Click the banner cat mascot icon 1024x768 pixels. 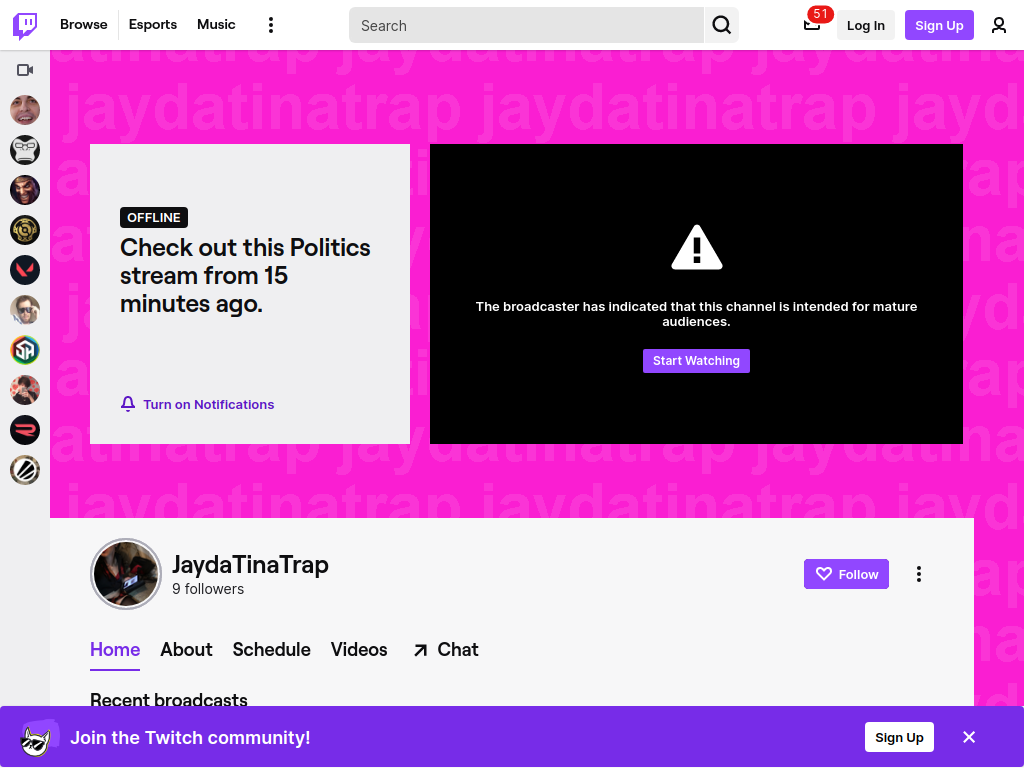tap(38, 738)
